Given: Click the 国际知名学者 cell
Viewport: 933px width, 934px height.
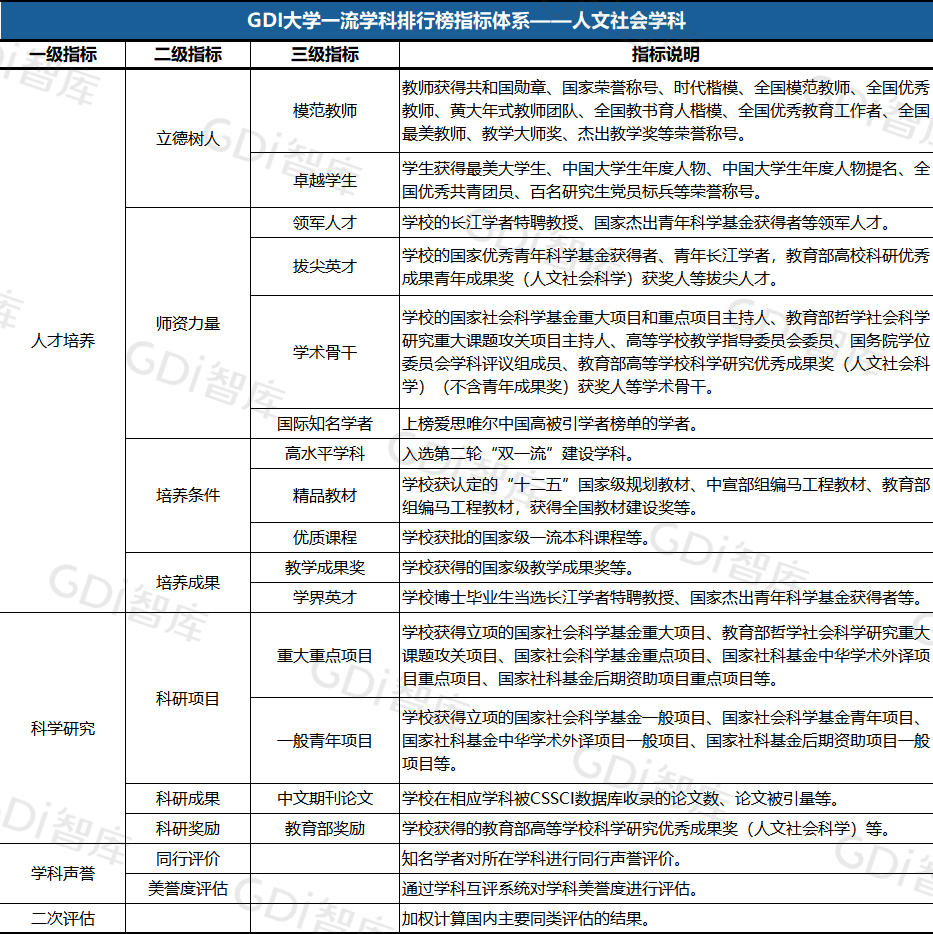Looking at the screenshot, I should 325,424.
